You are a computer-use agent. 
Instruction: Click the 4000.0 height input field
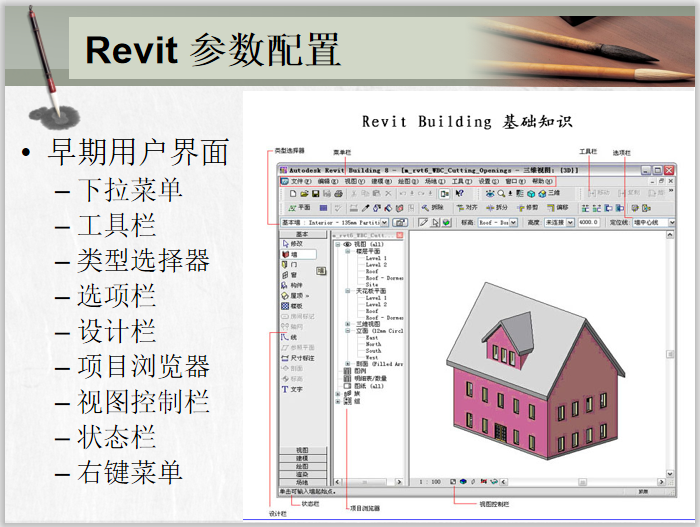tap(586, 222)
